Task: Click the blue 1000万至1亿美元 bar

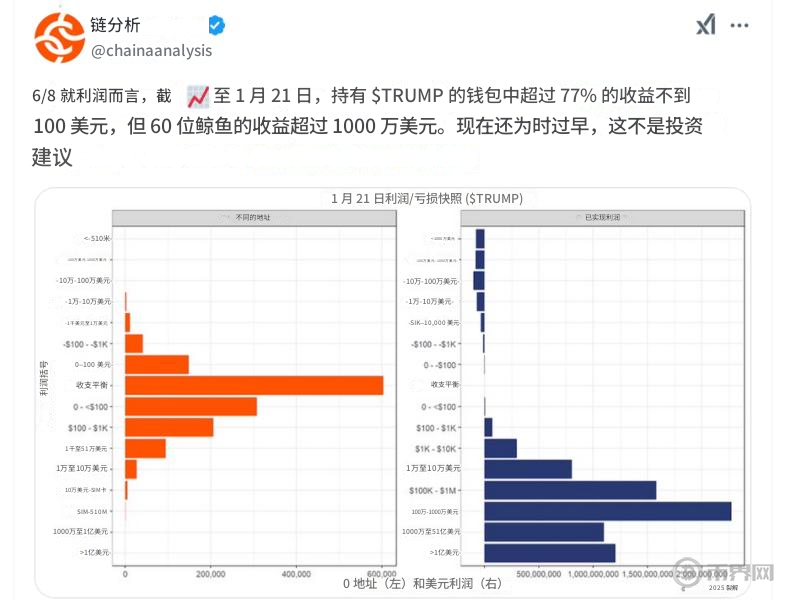Action: point(544,532)
